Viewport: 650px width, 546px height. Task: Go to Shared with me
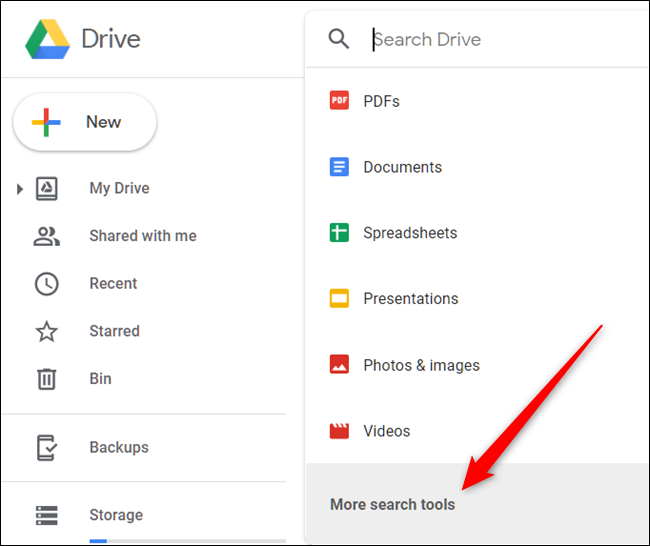pyautogui.click(x=143, y=236)
